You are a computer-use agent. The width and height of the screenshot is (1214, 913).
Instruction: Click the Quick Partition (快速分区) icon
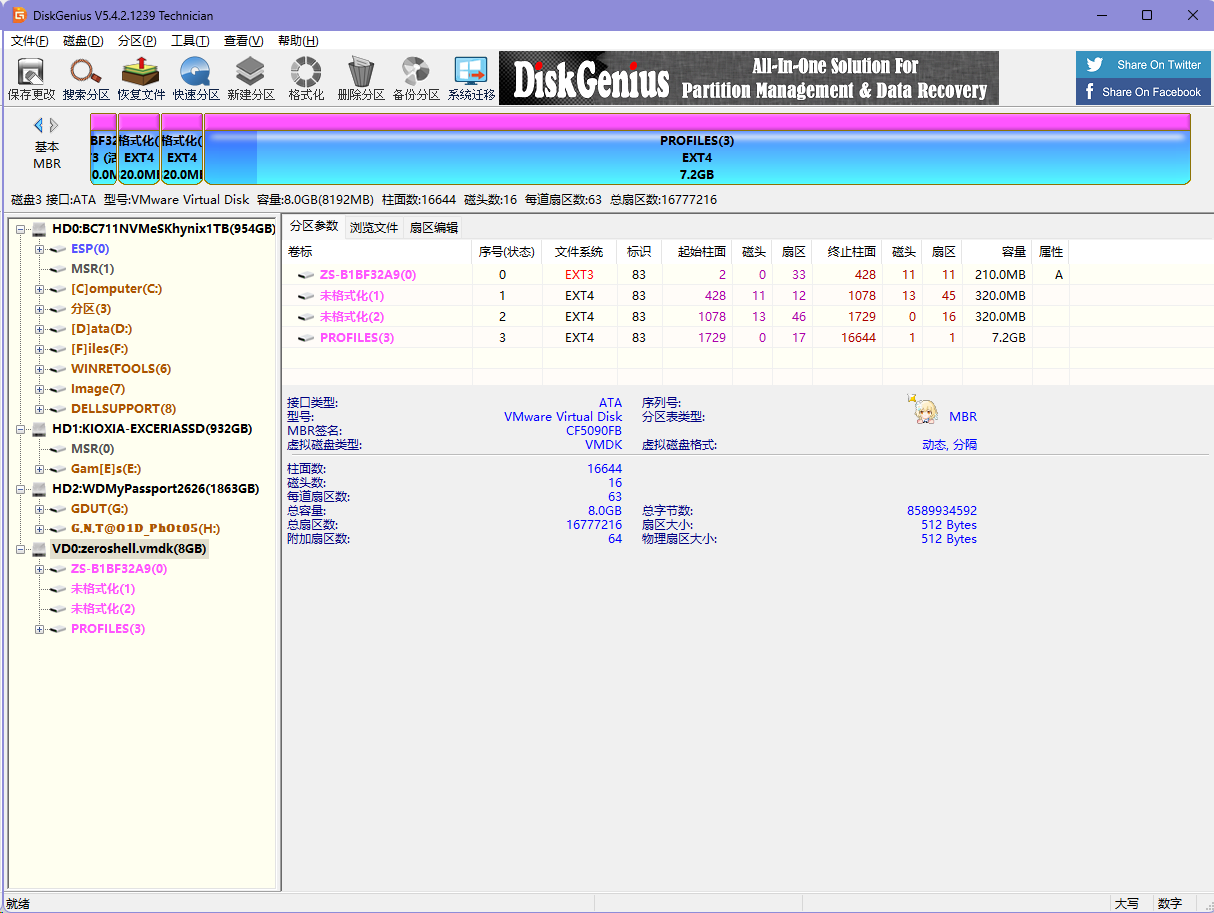[196, 78]
